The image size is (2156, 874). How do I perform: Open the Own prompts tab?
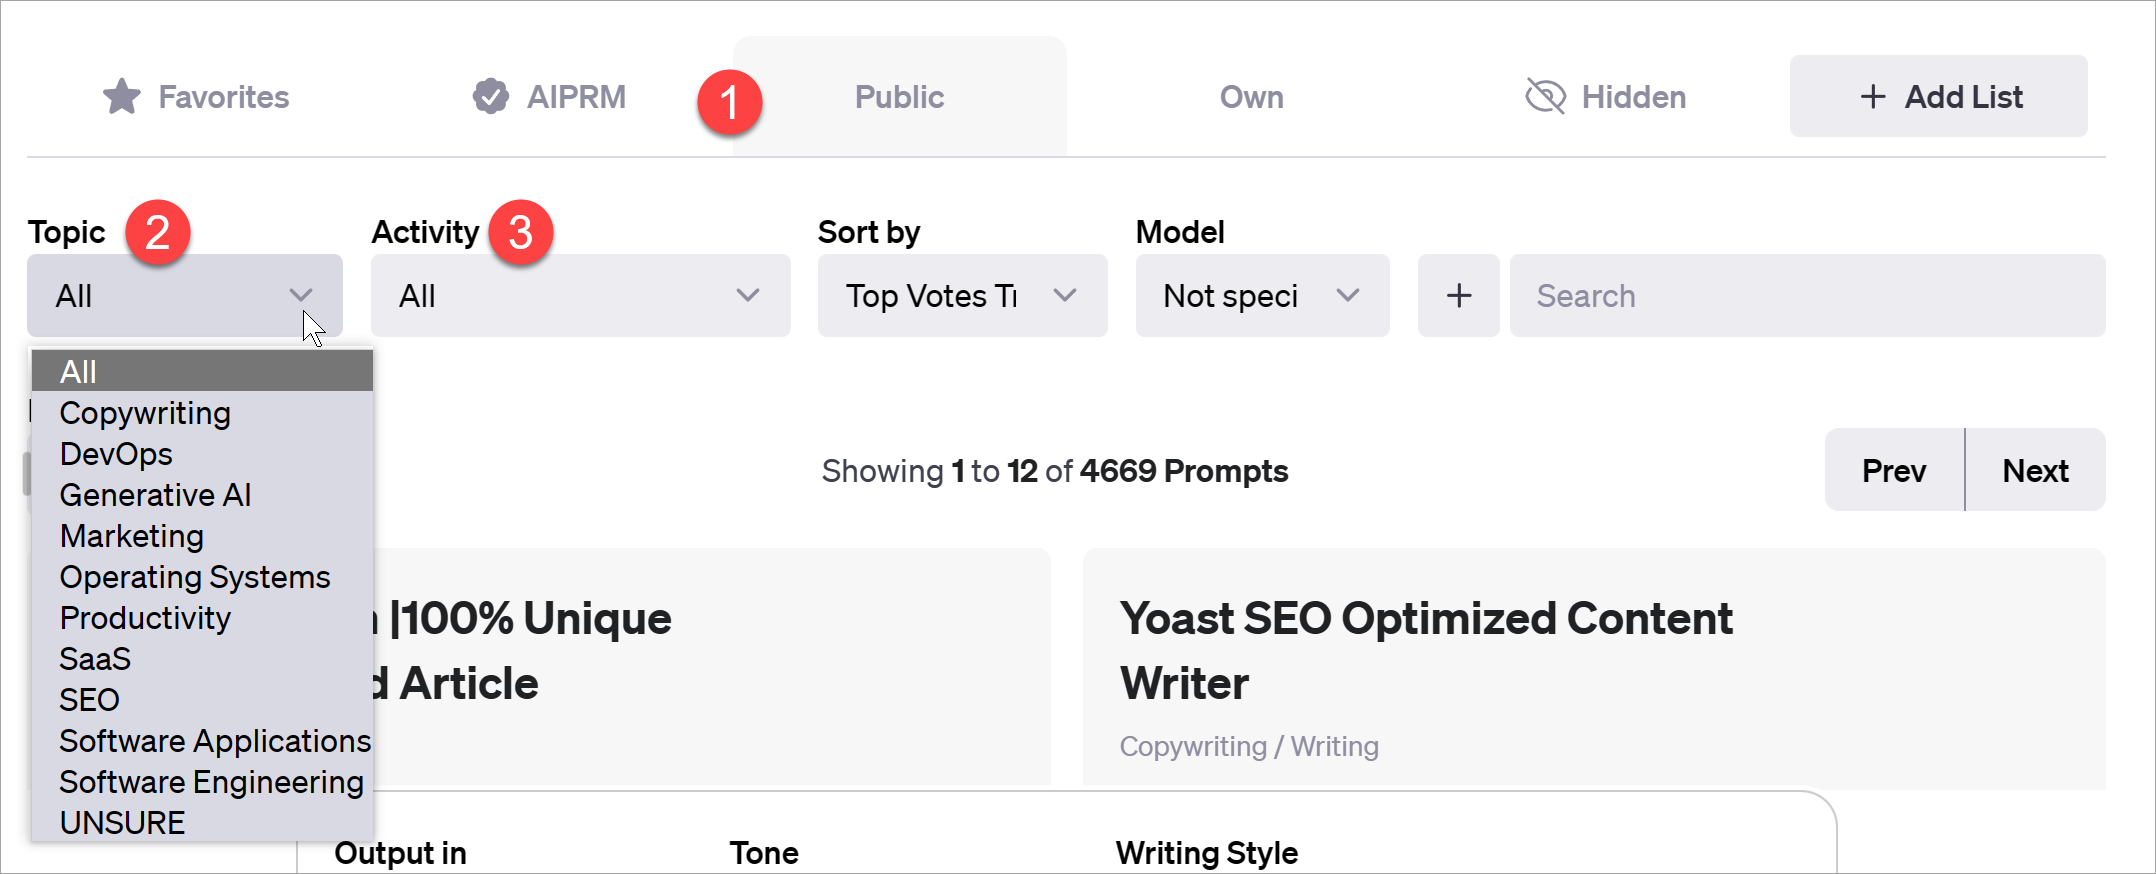coord(1251,97)
